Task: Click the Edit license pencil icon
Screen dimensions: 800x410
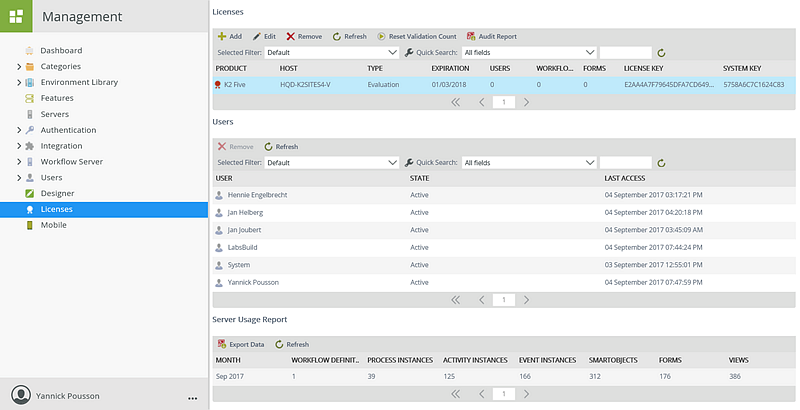Action: tap(257, 36)
